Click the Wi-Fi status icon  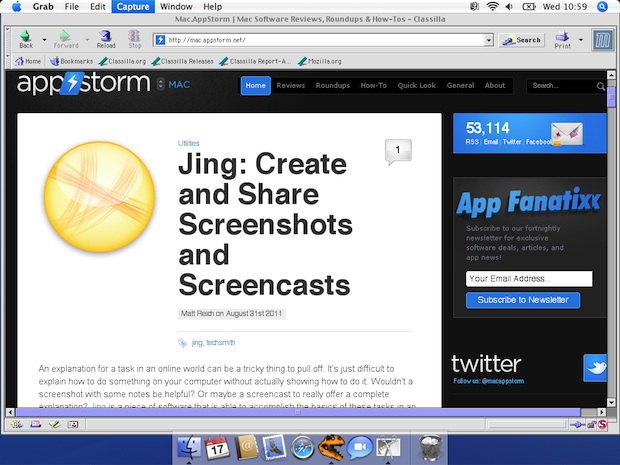click(492, 6)
